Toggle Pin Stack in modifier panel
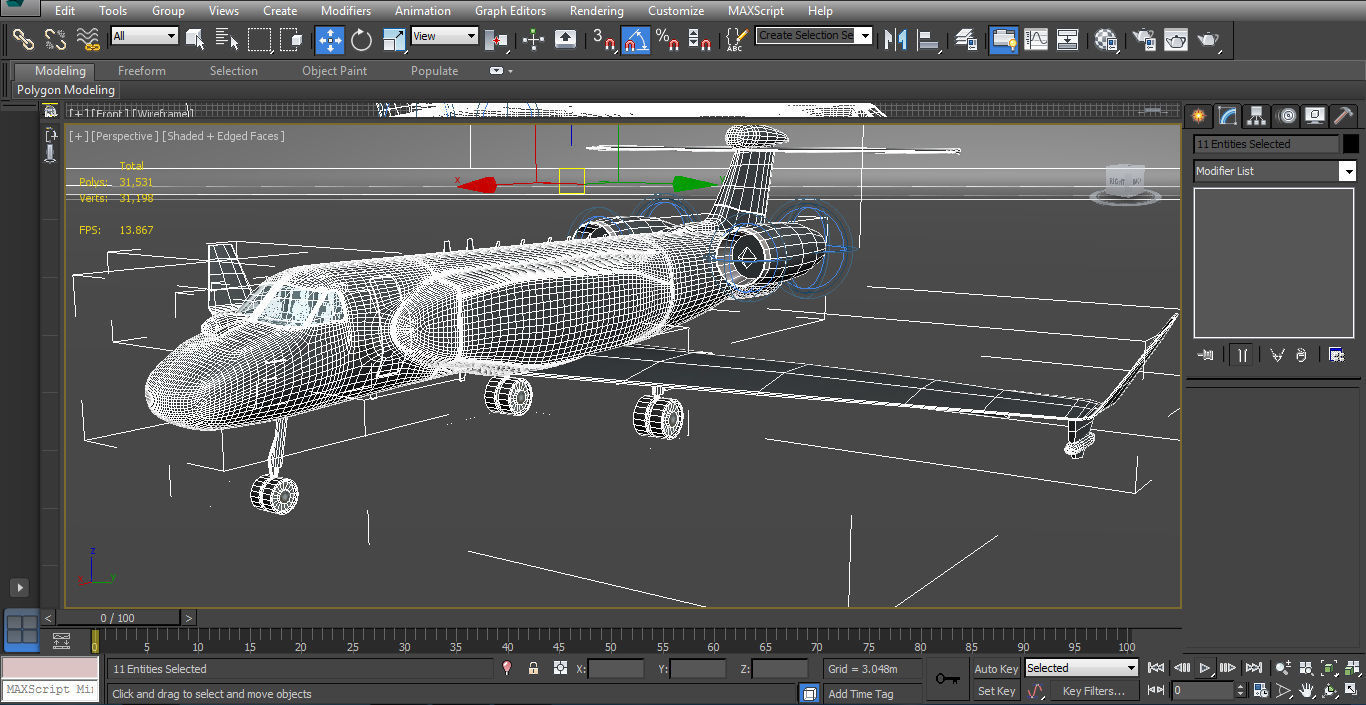 1206,355
